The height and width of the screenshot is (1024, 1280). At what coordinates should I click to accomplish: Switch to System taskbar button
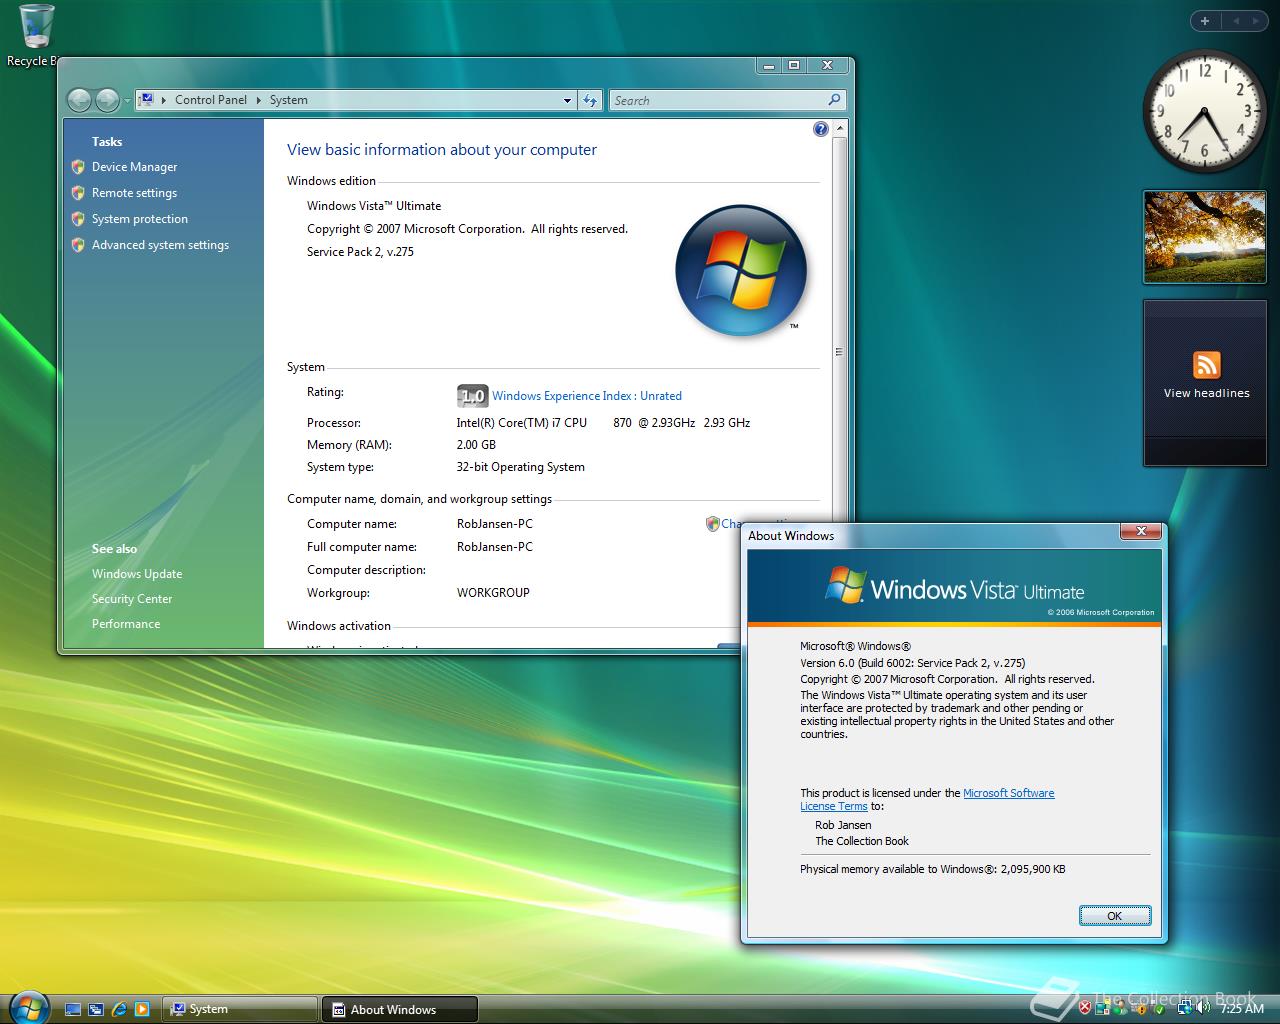click(x=239, y=1009)
